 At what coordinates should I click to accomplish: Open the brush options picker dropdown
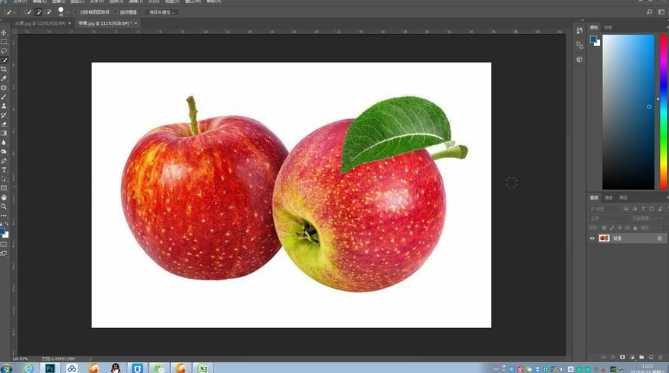pos(67,12)
